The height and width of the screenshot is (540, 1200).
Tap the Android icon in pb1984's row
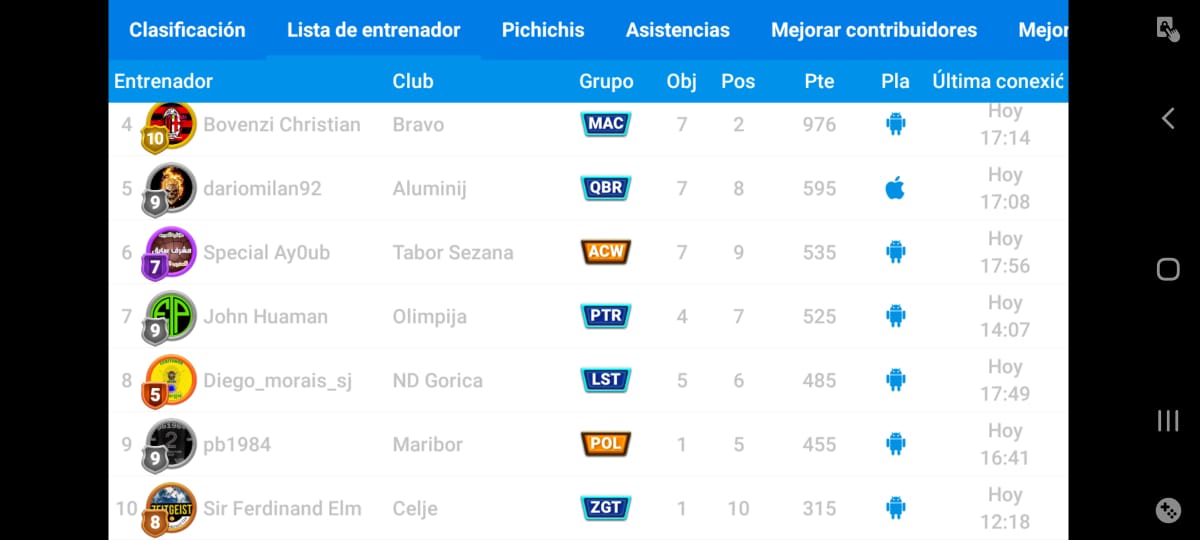click(895, 444)
